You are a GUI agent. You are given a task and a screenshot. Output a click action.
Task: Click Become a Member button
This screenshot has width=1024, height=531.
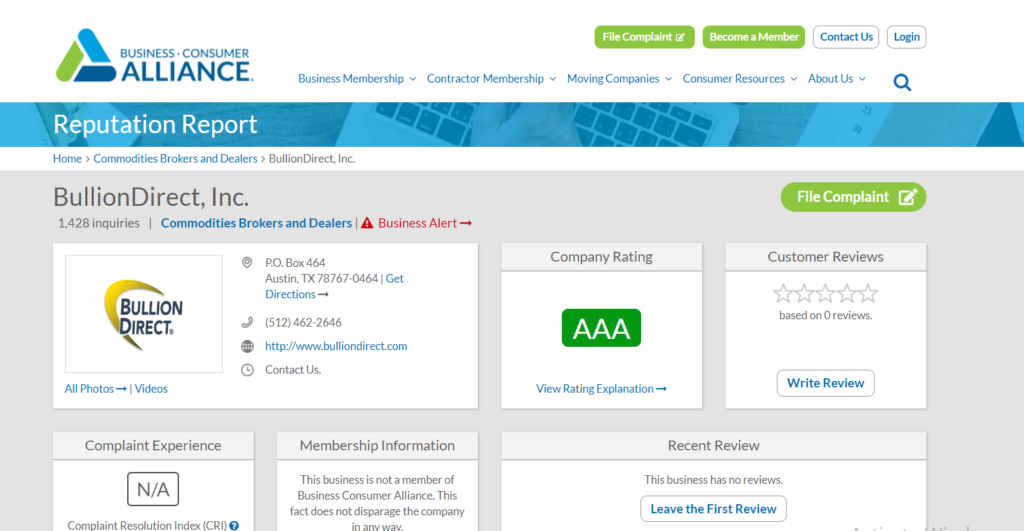[754, 37]
